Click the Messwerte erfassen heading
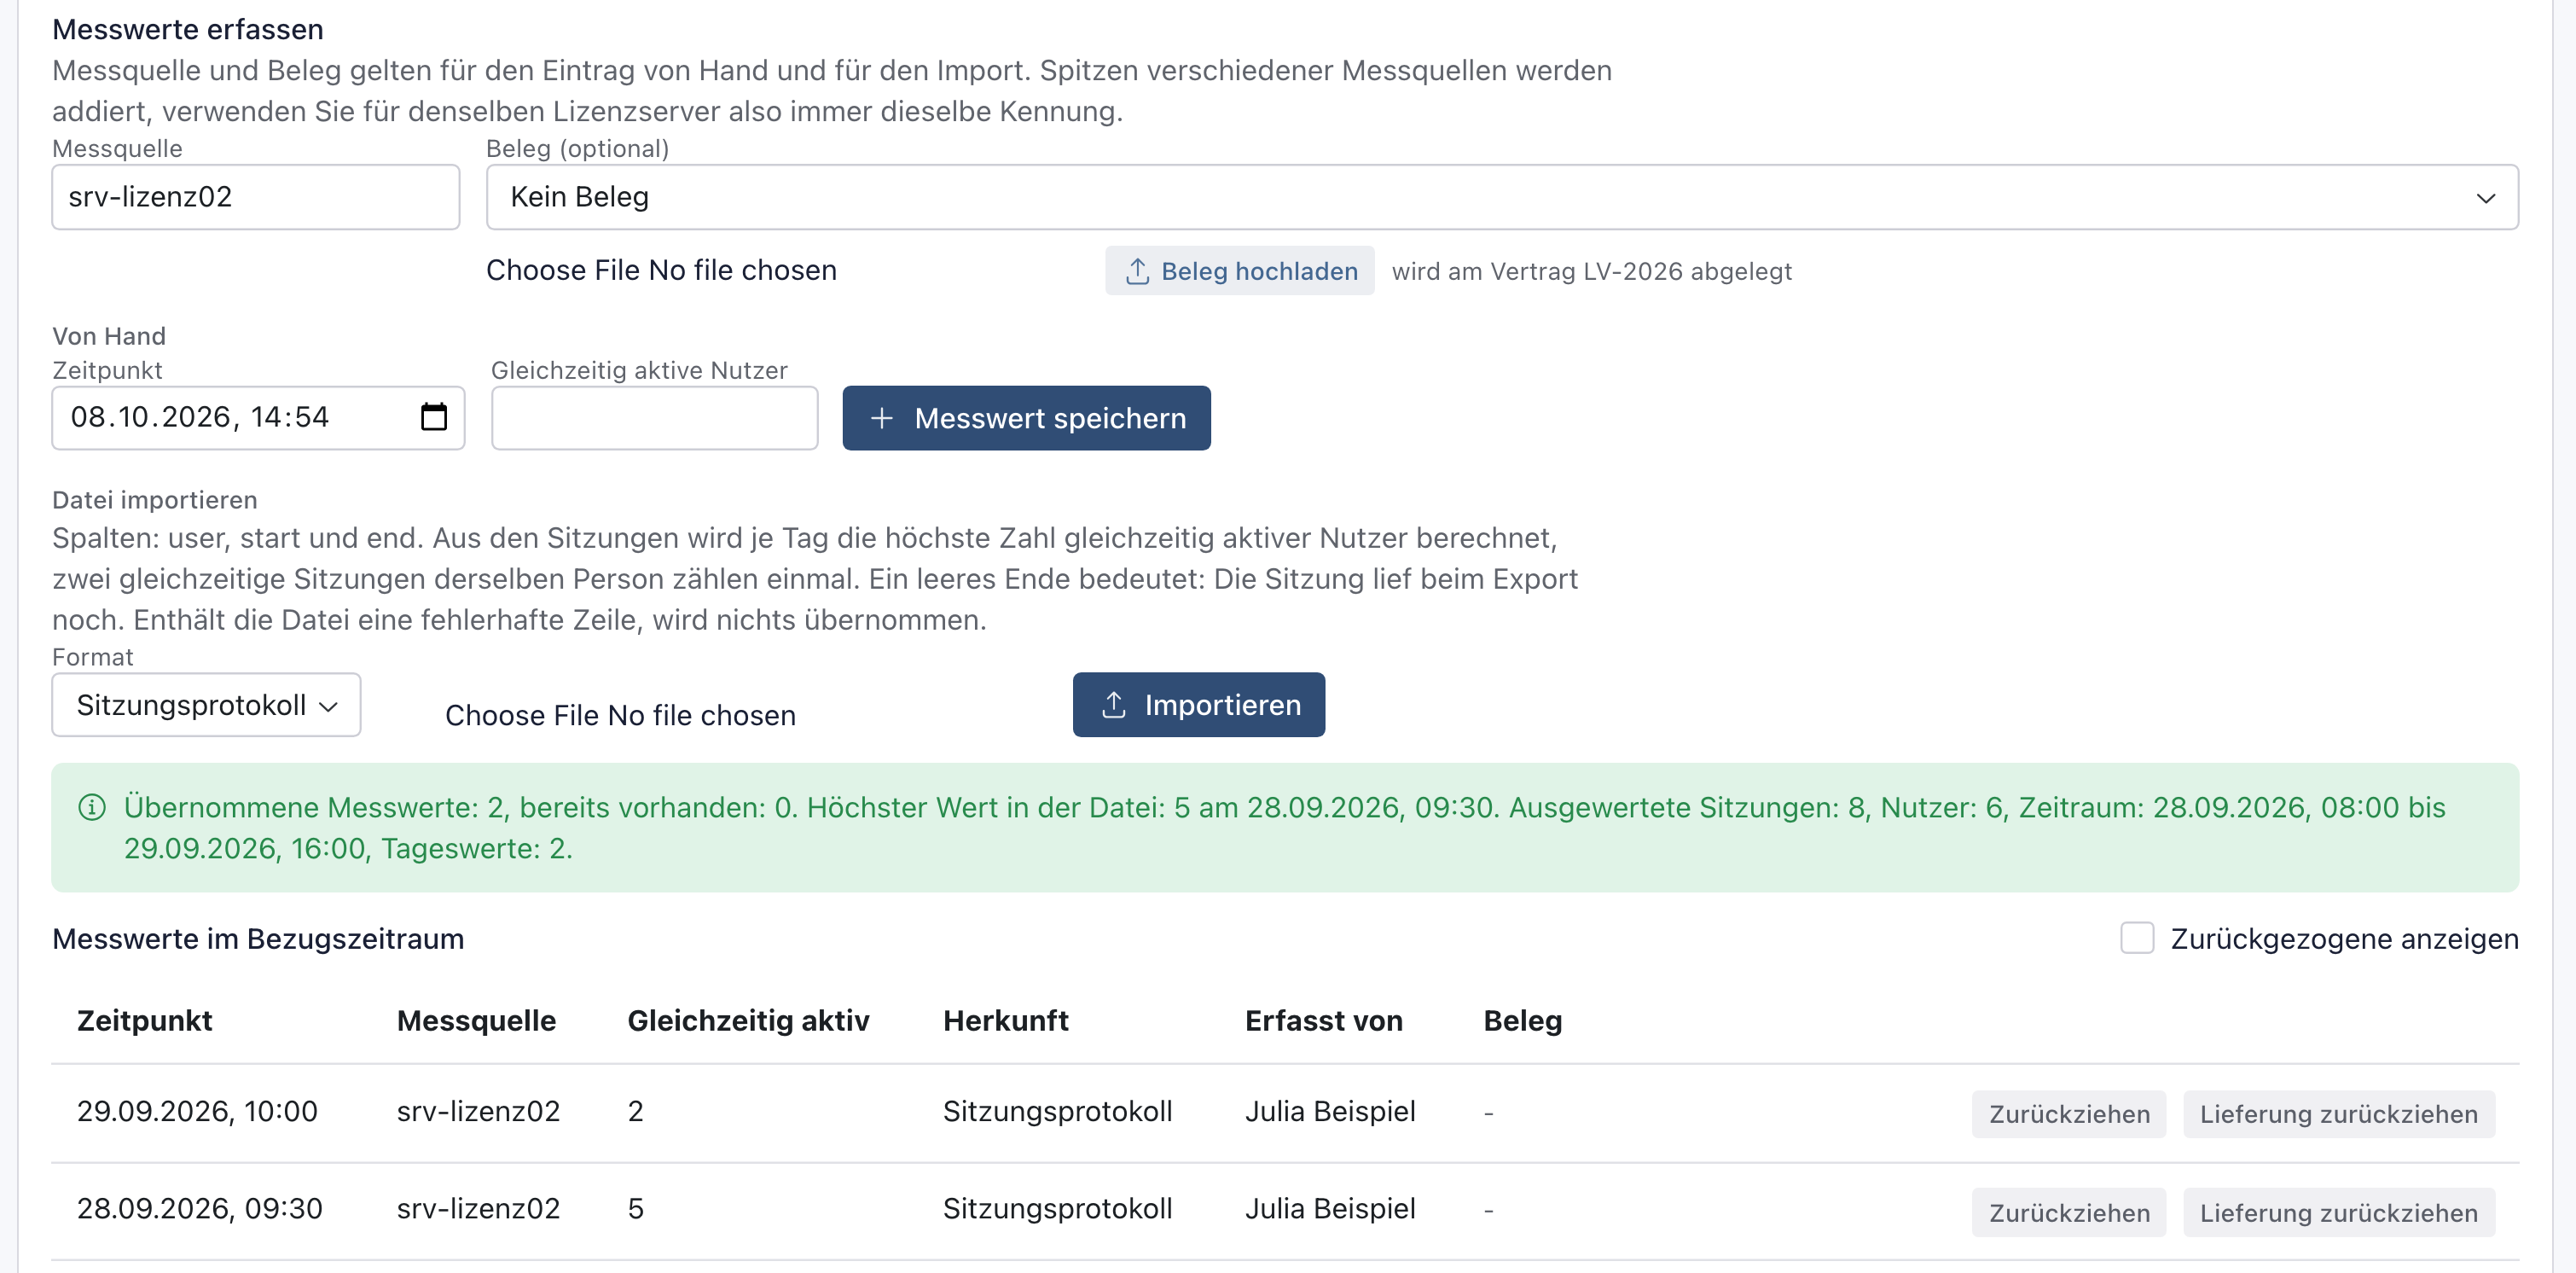This screenshot has height=1273, width=2576. (188, 29)
